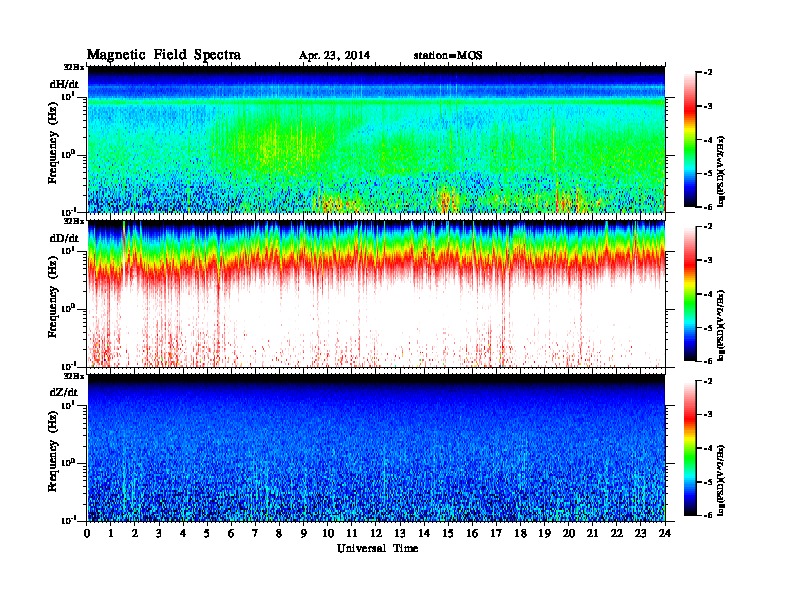This screenshot has height=612, width=792.
Task: Click the "-6" tick on dZ/dt color scale
Action: (x=708, y=516)
